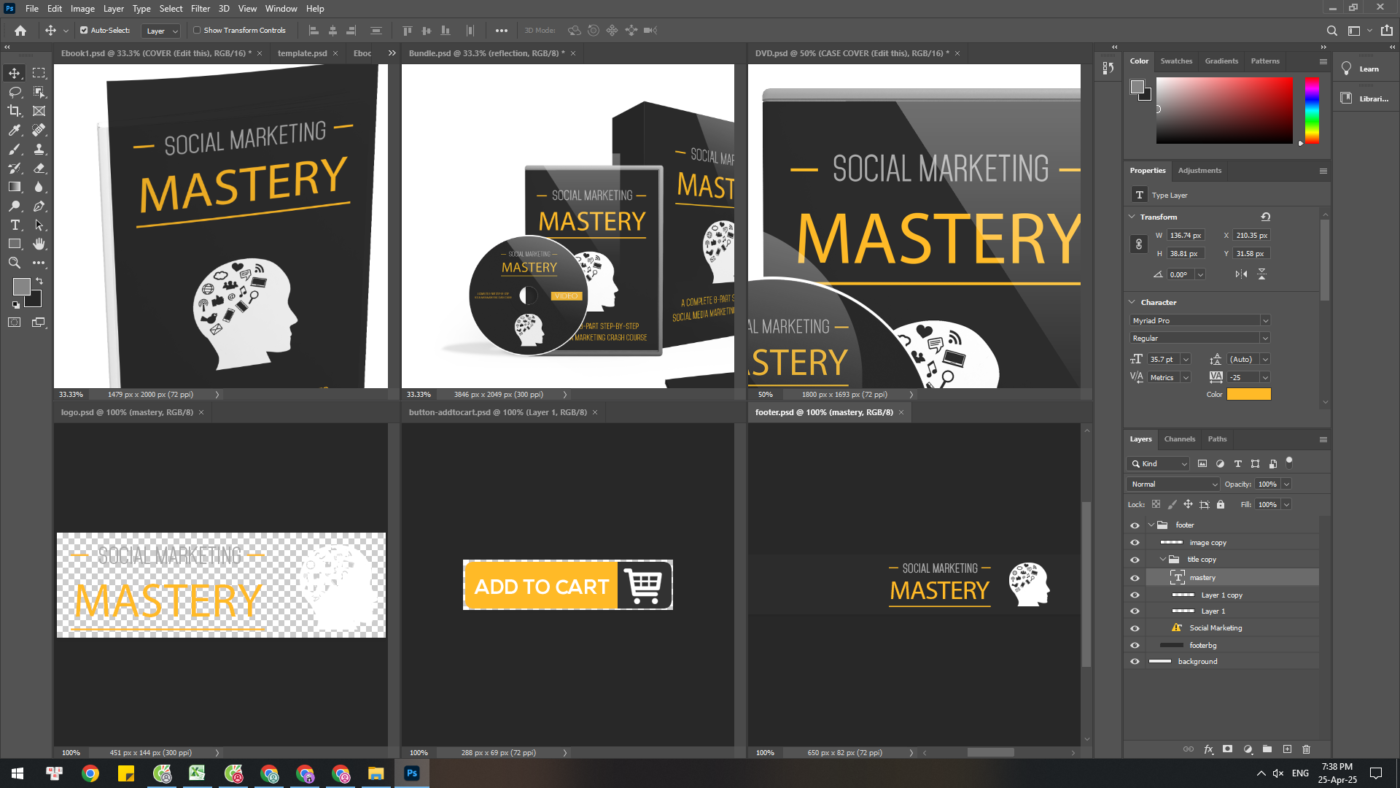Open the Normal blend mode dropdown

1173,484
